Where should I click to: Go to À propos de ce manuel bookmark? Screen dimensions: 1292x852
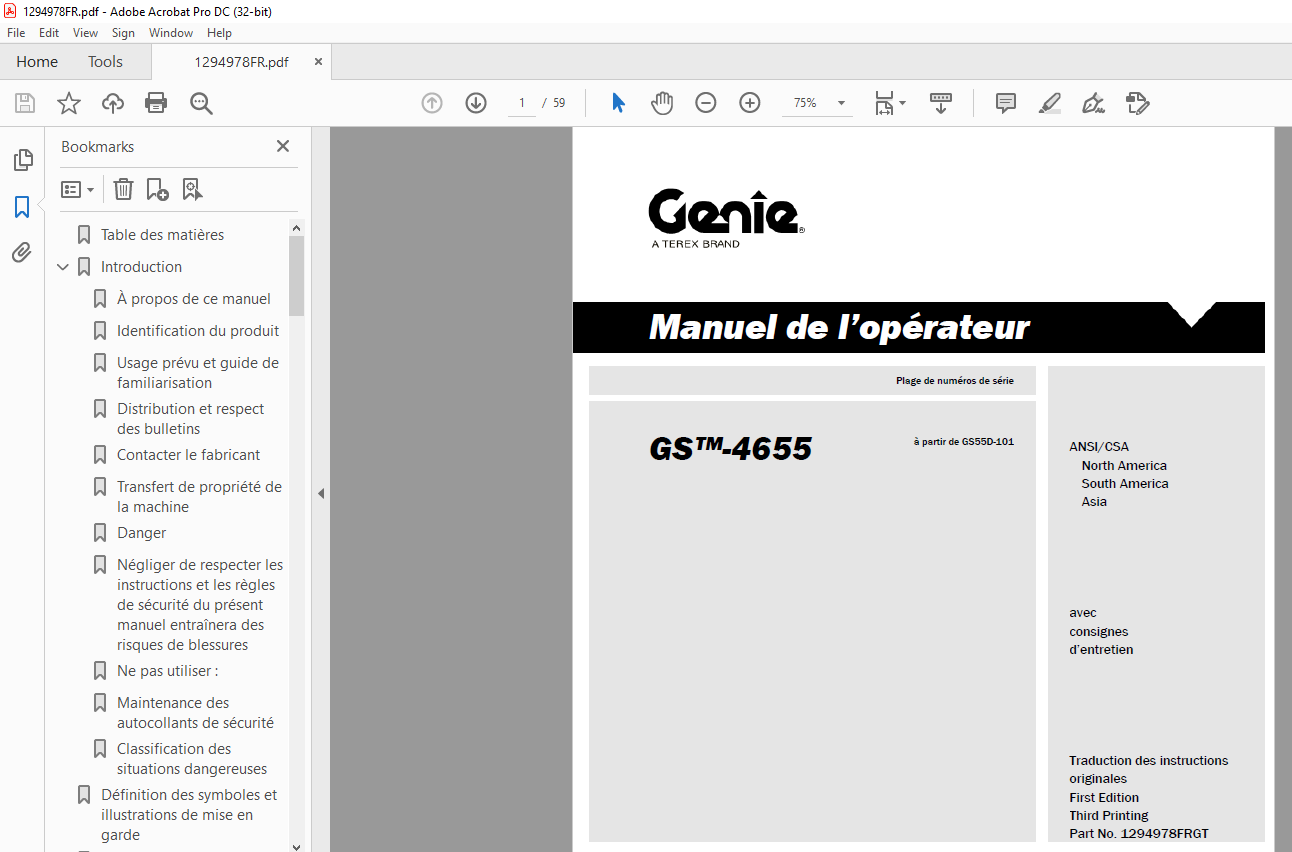pos(194,299)
